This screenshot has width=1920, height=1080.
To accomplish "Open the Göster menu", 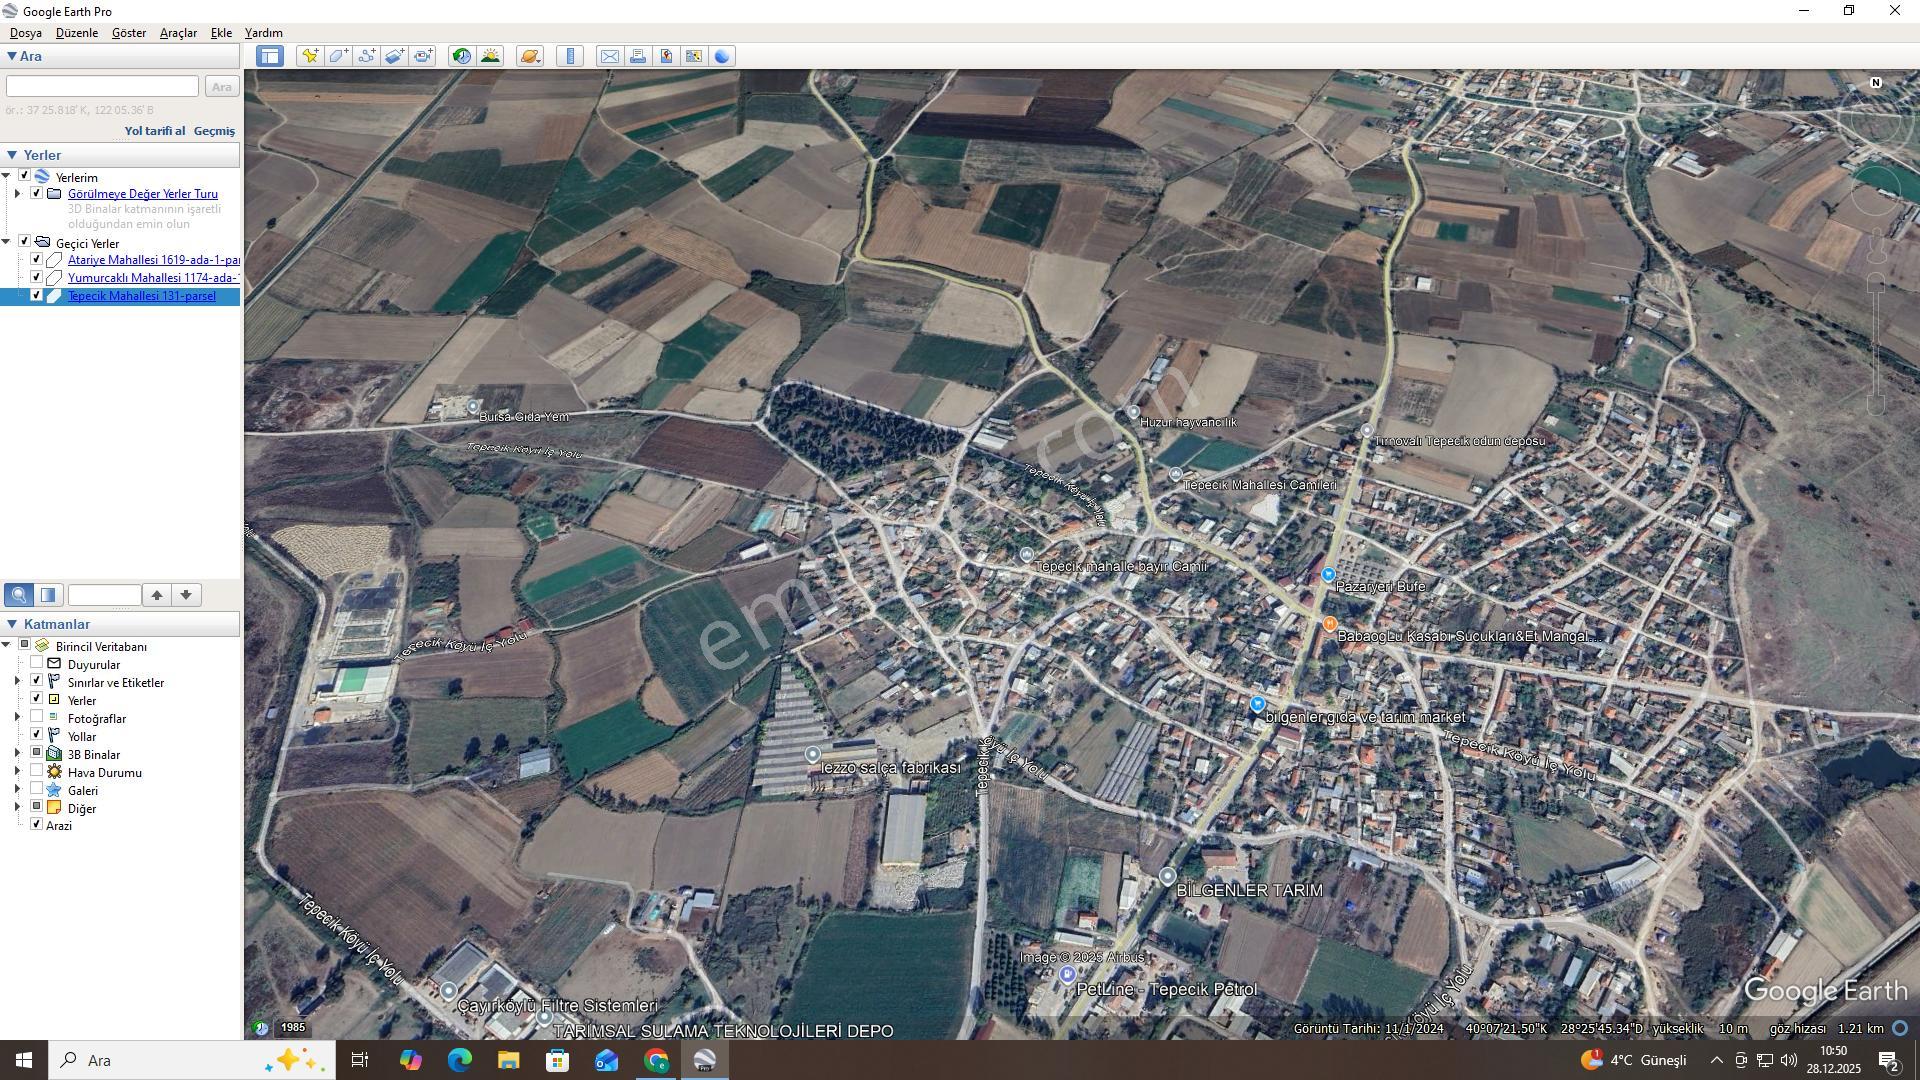I will (x=128, y=33).
